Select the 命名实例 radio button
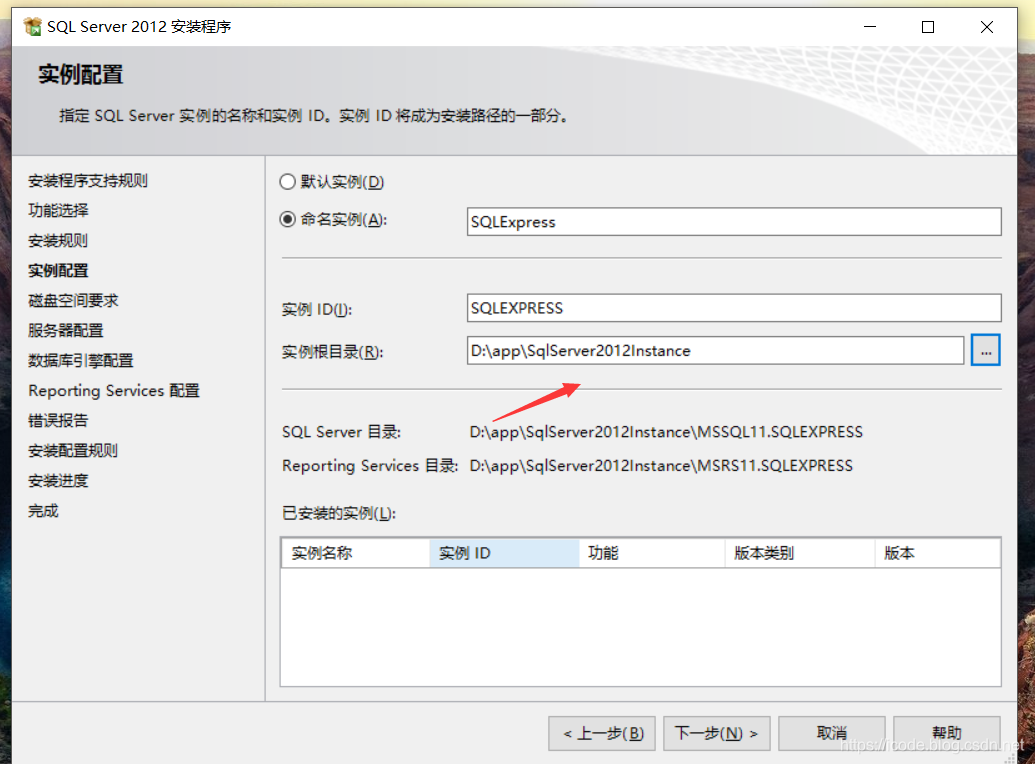Viewport: 1035px width, 764px height. [287, 219]
